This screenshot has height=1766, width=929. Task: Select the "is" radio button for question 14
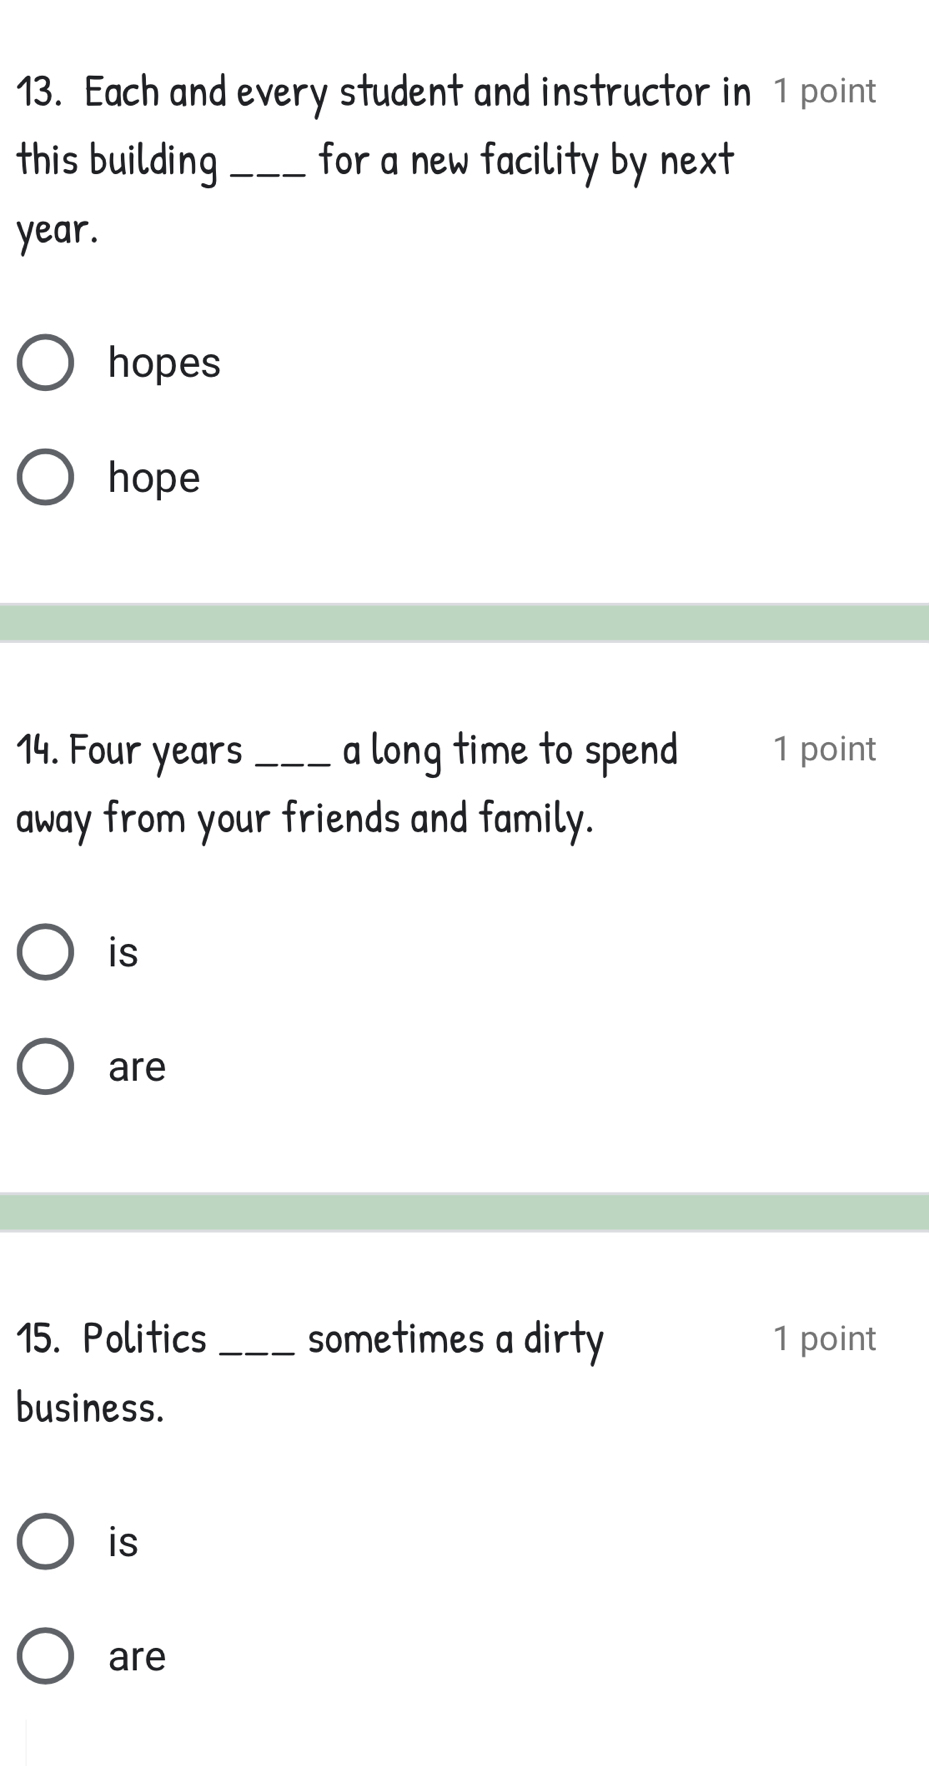(45, 951)
